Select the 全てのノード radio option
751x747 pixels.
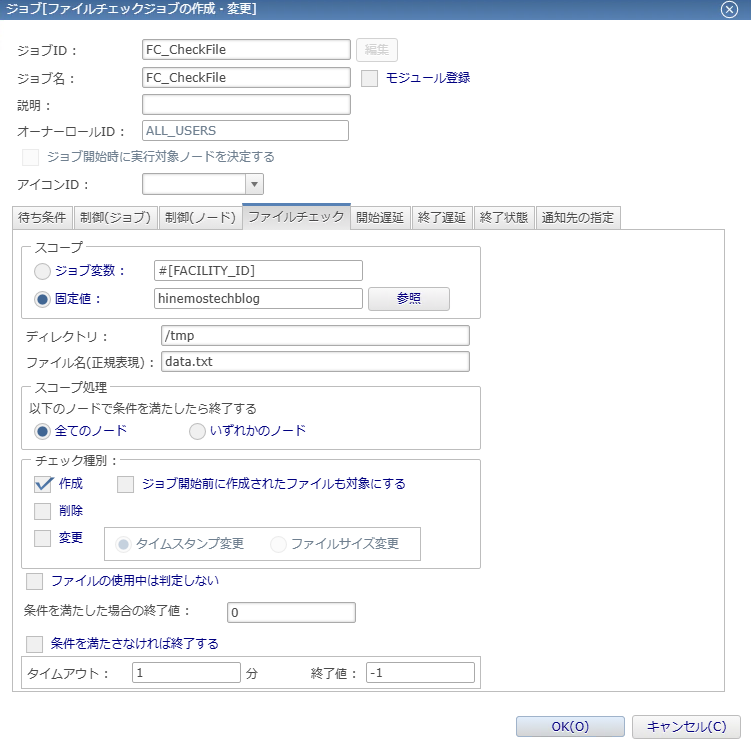pyautogui.click(x=42, y=431)
